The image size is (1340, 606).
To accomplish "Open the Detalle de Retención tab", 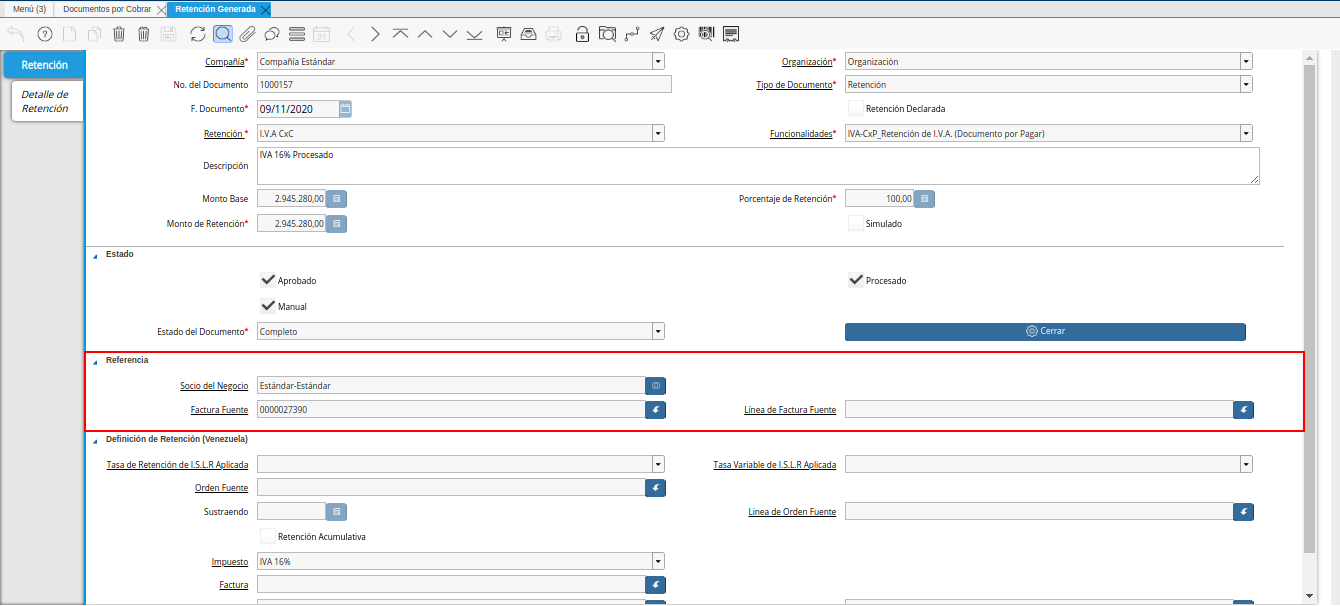I will point(45,101).
